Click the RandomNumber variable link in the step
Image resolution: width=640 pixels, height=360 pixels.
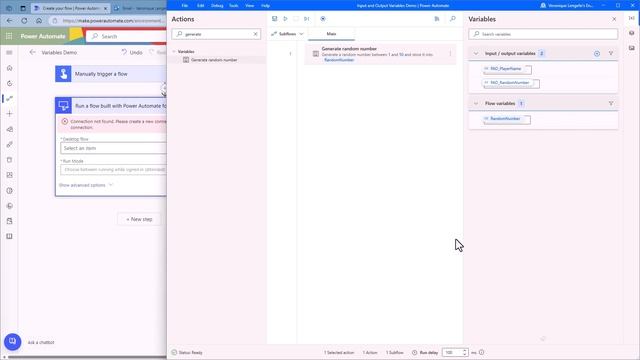[x=339, y=60]
